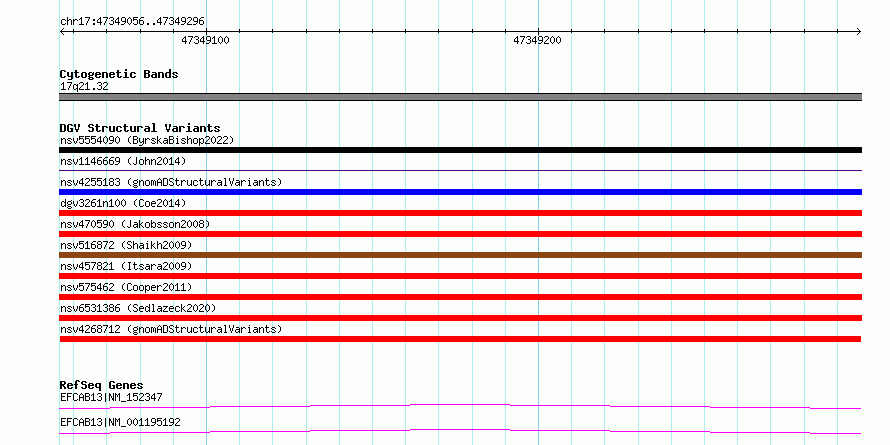Click the nsv5554090 (ByrskaBishop2022) label
Image resolution: width=890 pixels, height=445 pixels.
(146, 140)
